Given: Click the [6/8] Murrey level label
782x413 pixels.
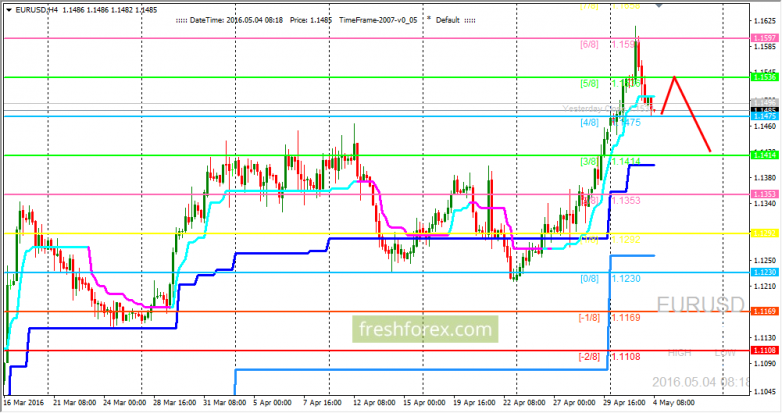Looking at the screenshot, I should (589, 44).
